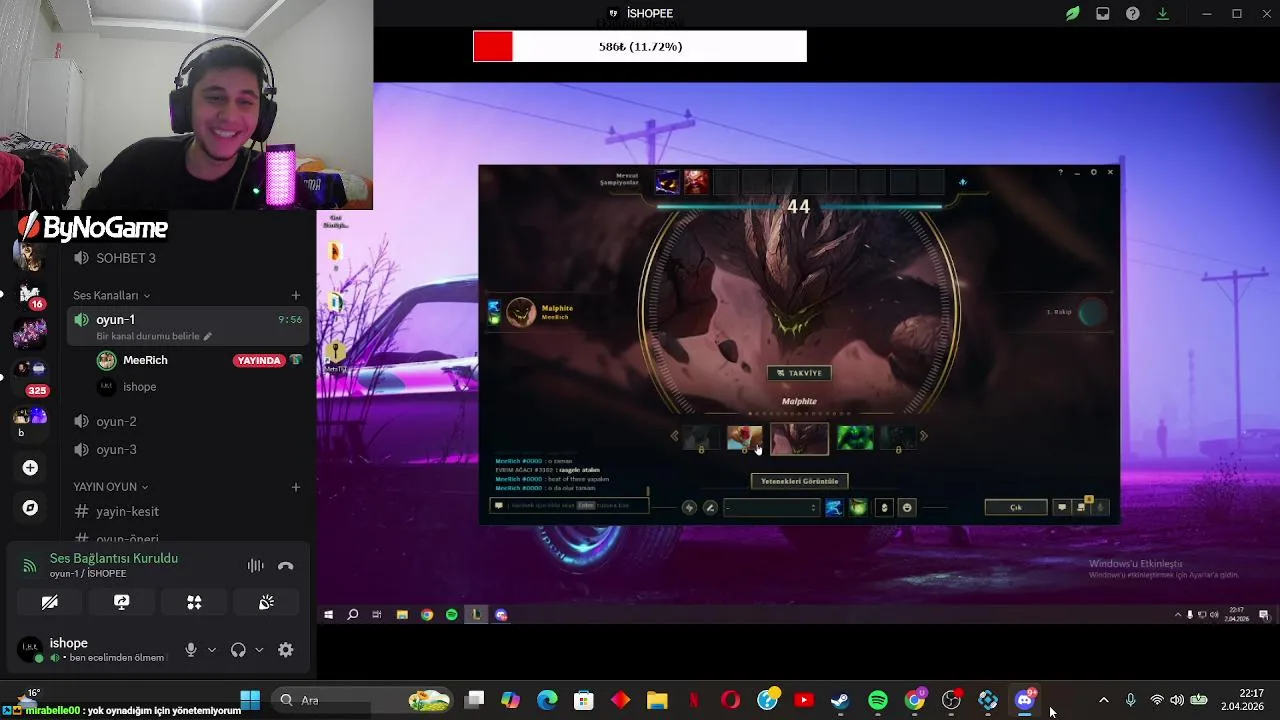Viewport: 1280px width, 720px height.
Task: Click the TAKVİYE boost button
Action: [799, 373]
